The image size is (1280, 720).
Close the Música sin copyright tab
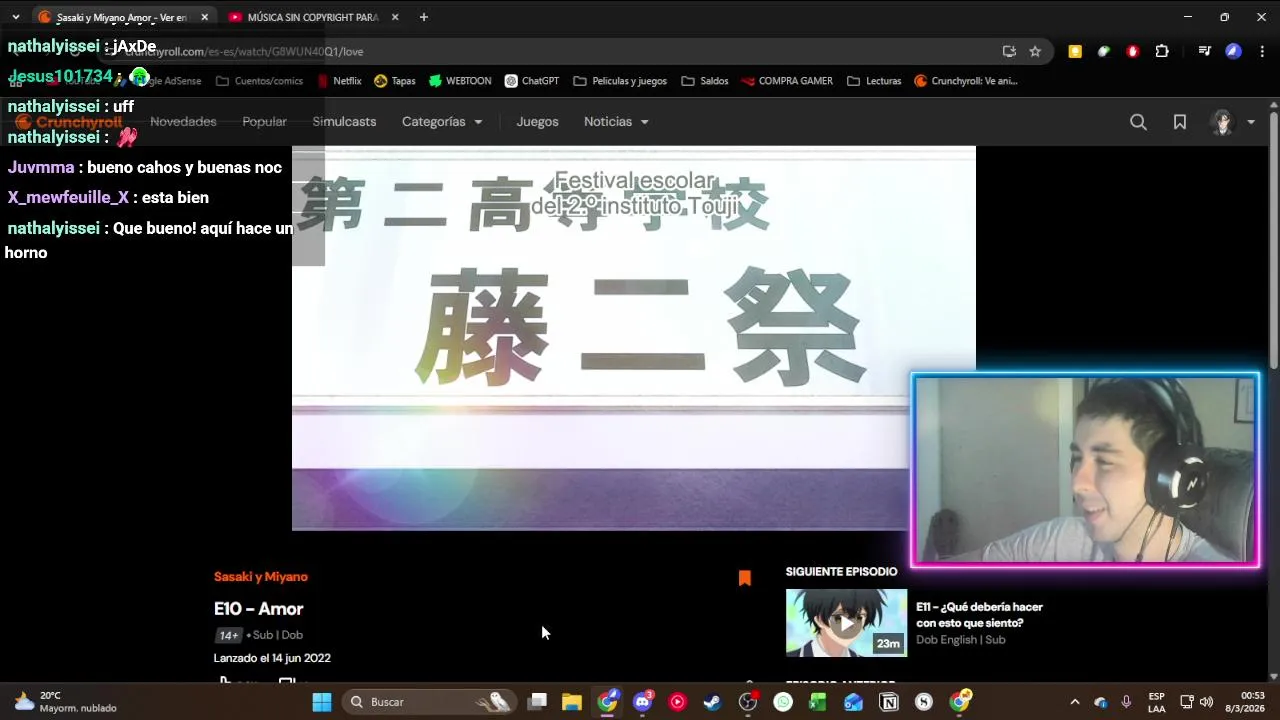pos(394,17)
